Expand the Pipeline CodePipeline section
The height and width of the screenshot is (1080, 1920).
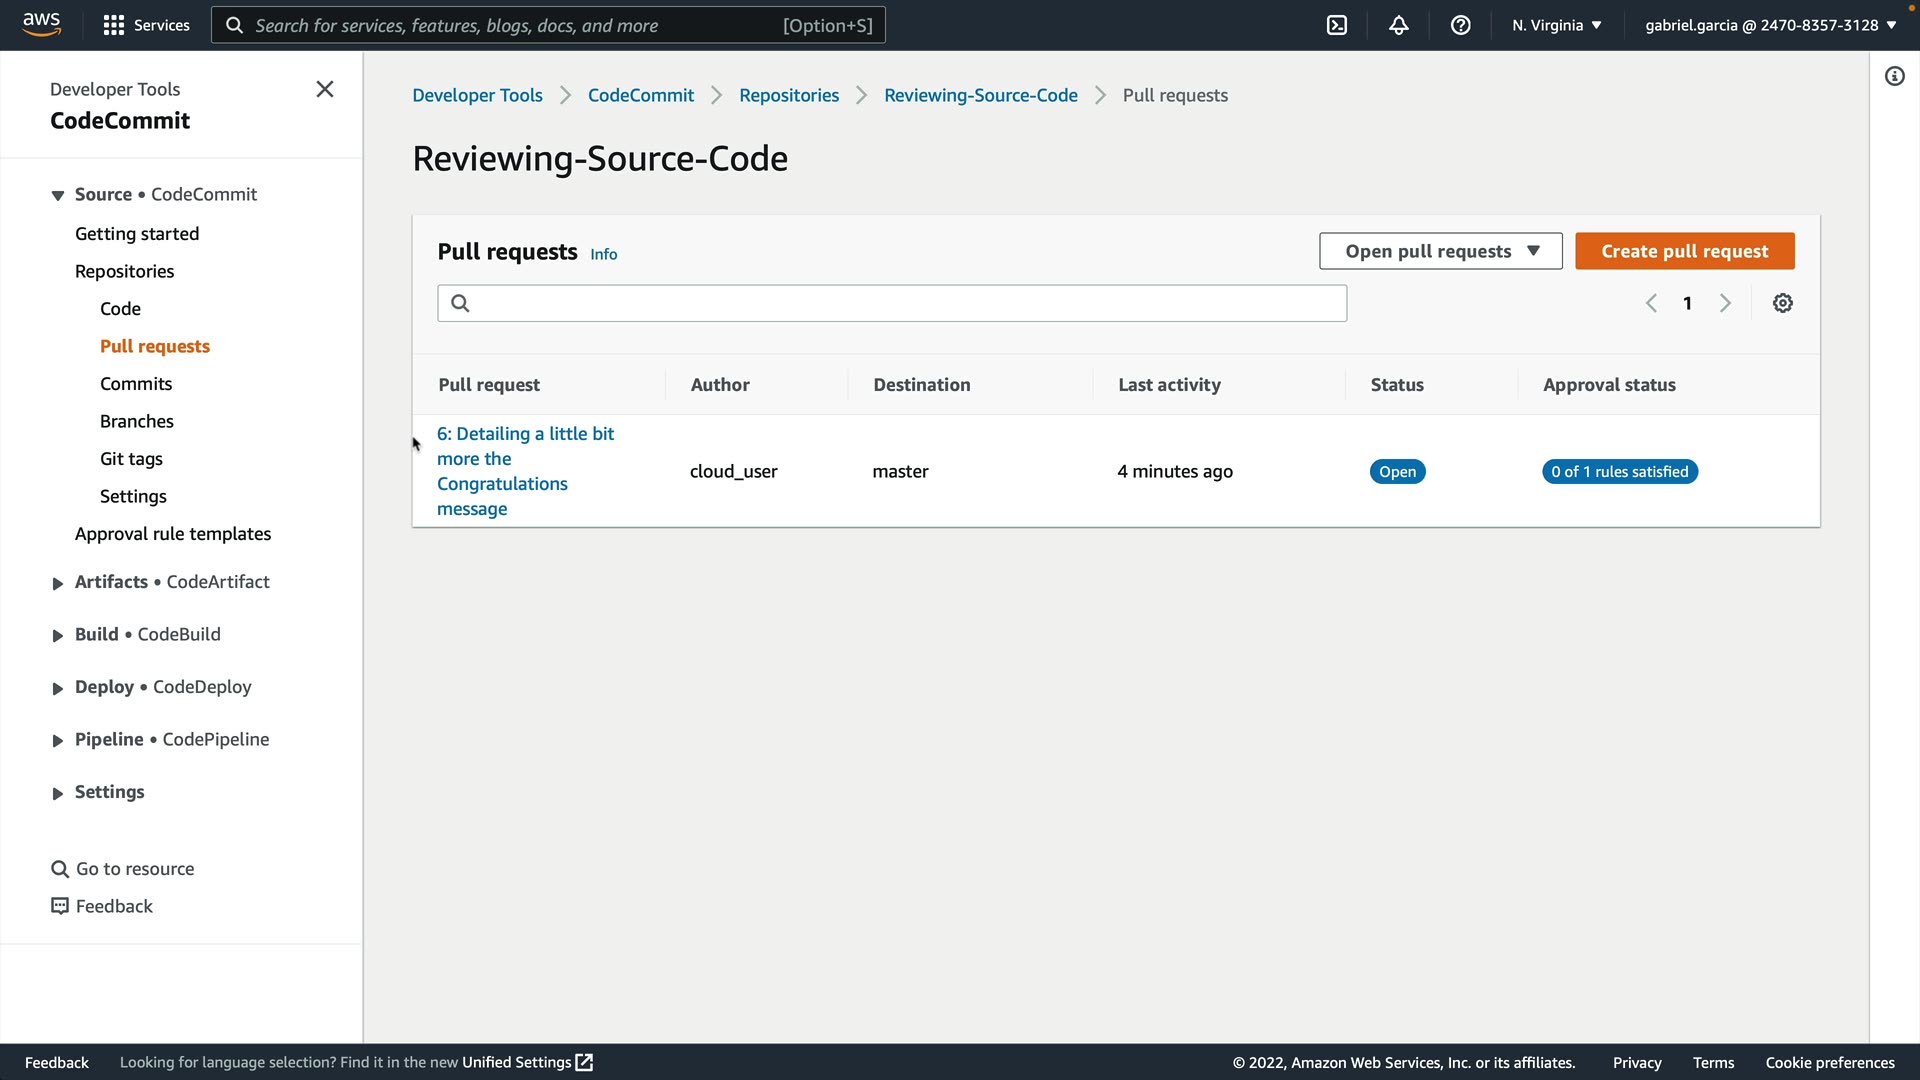click(58, 741)
